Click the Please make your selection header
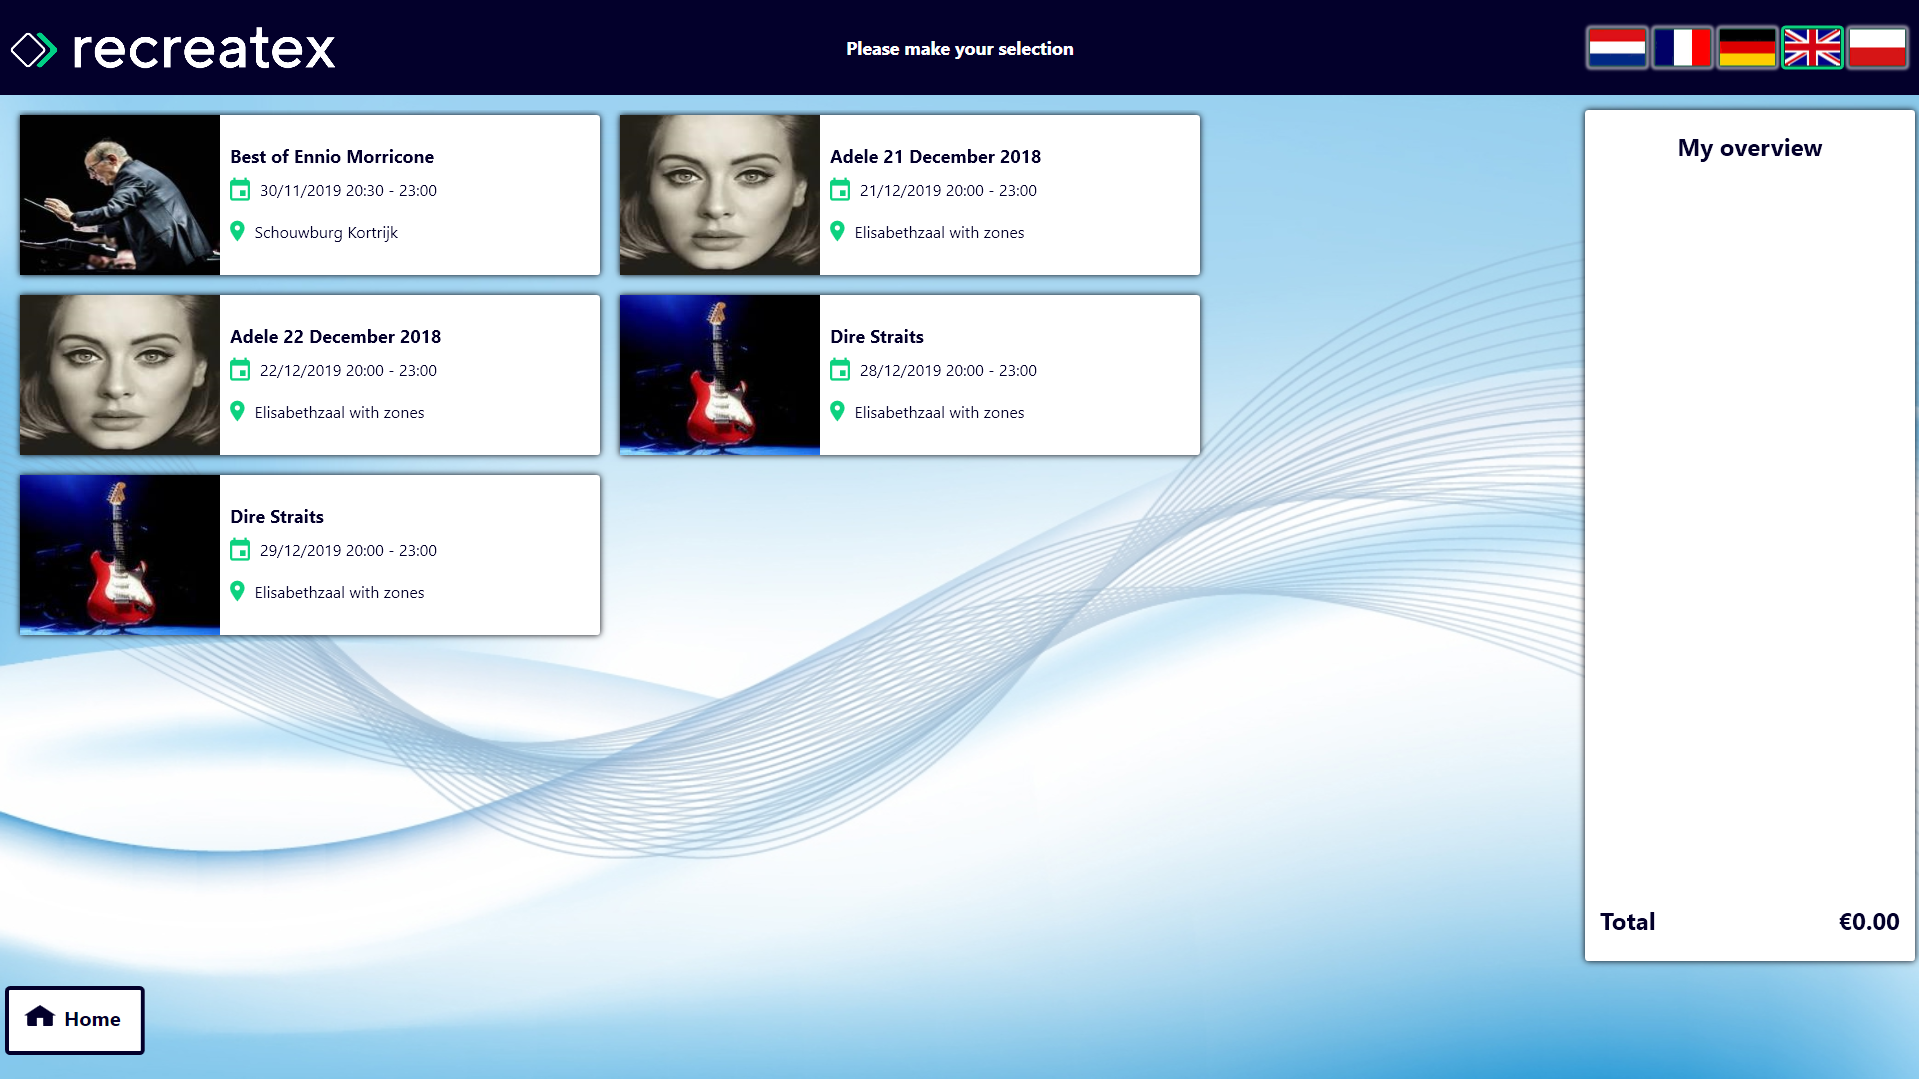The image size is (1919, 1079). click(960, 49)
